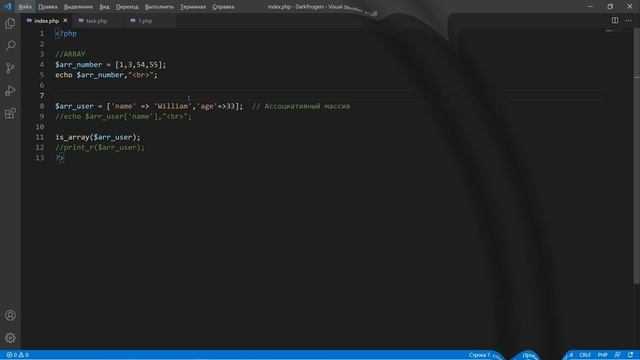The height and width of the screenshot is (360, 640).
Task: Minimize the Visual Studio Code window
Action: point(590,7)
